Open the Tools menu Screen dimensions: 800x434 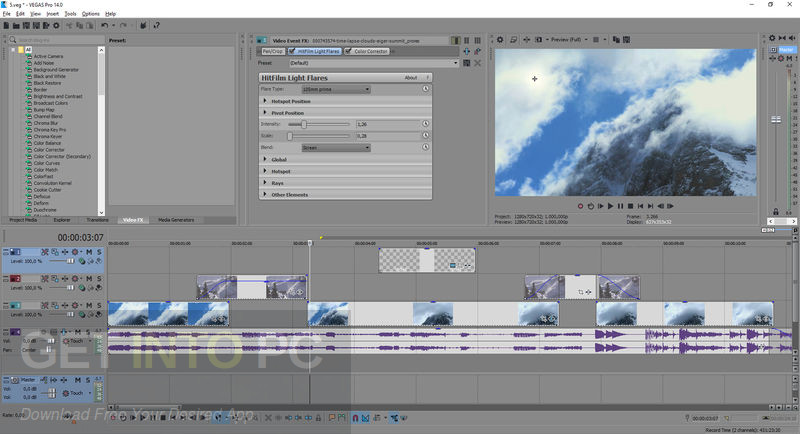click(x=70, y=14)
